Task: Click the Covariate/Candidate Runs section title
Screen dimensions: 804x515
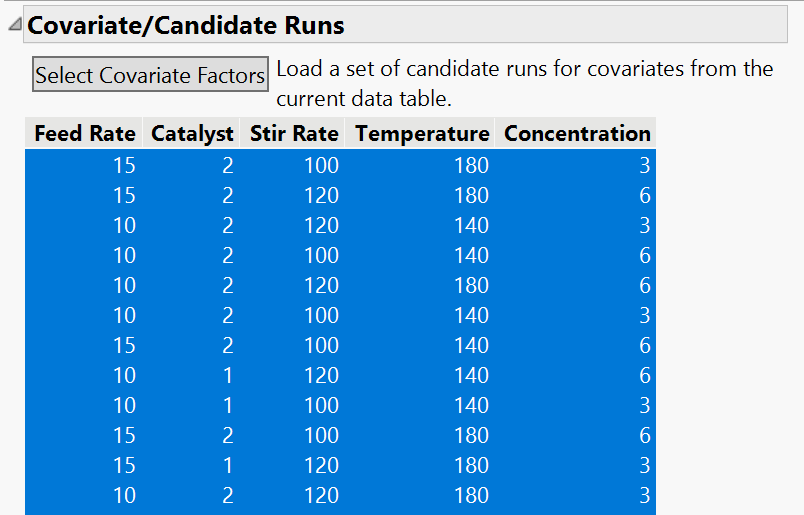Action: pyautogui.click(x=186, y=25)
